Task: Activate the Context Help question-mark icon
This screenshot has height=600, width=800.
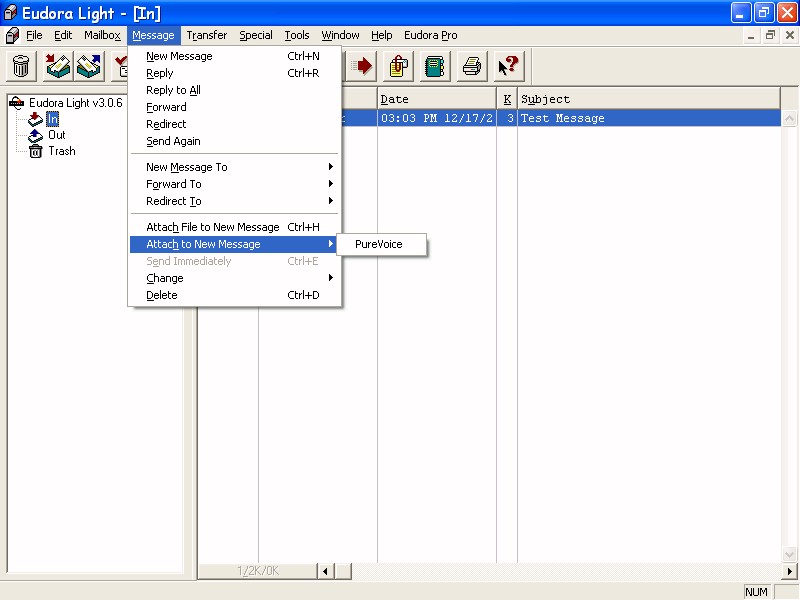Action: (x=509, y=66)
